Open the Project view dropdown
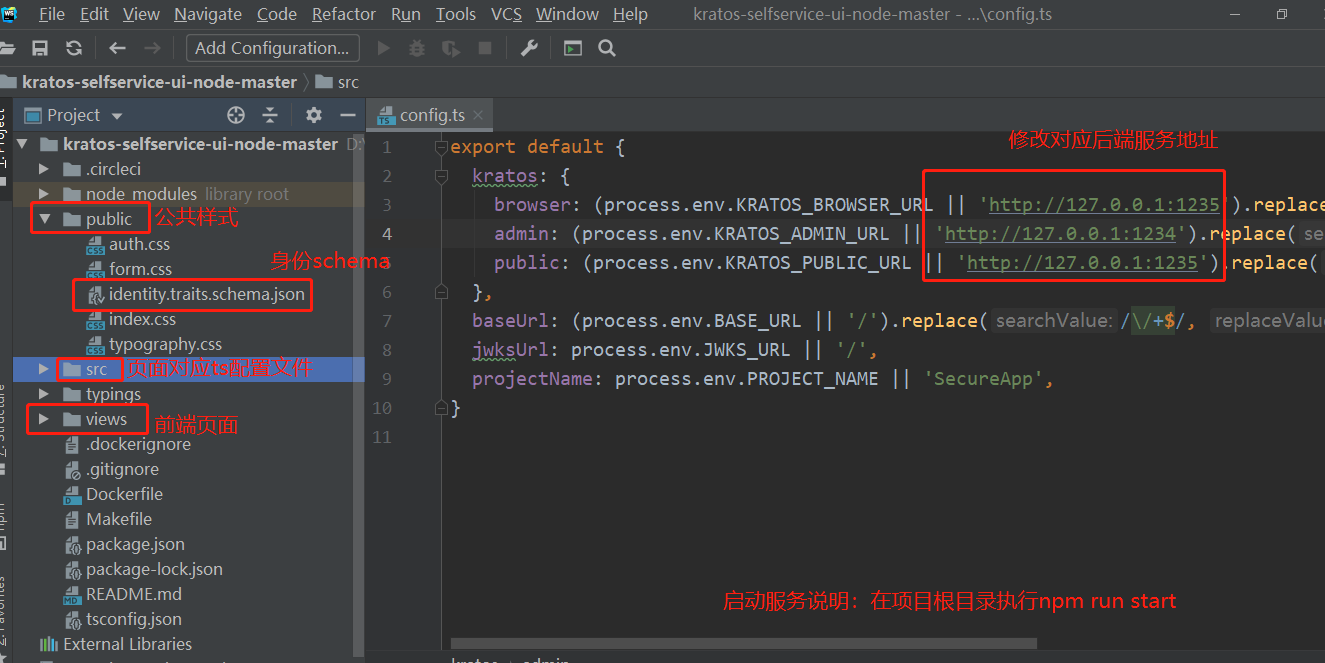The image size is (1325, 663). (x=117, y=116)
